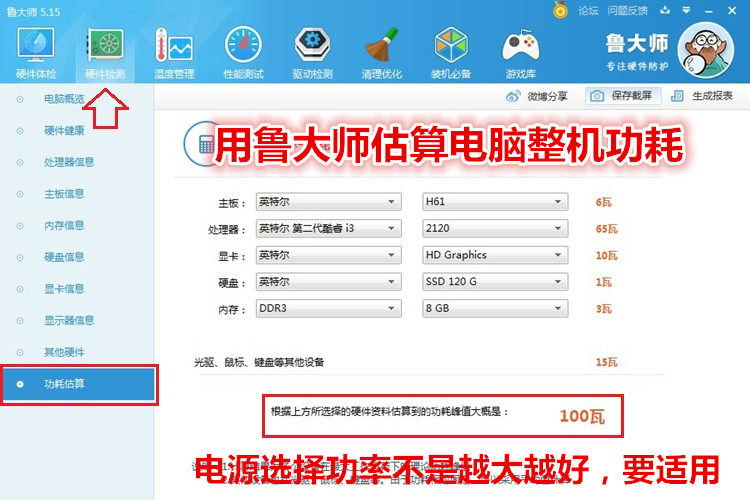Select 其他硬件 in sidebar
The width and height of the screenshot is (750, 500).
tap(64, 352)
